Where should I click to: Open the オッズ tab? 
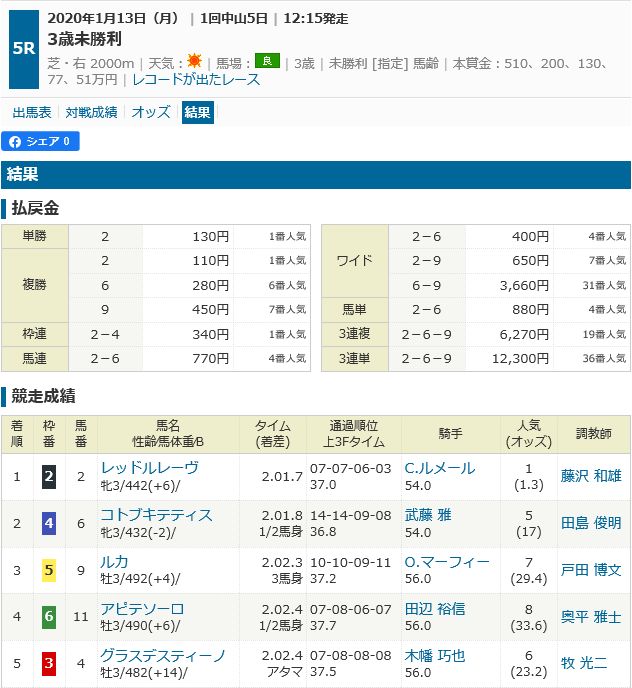click(151, 112)
